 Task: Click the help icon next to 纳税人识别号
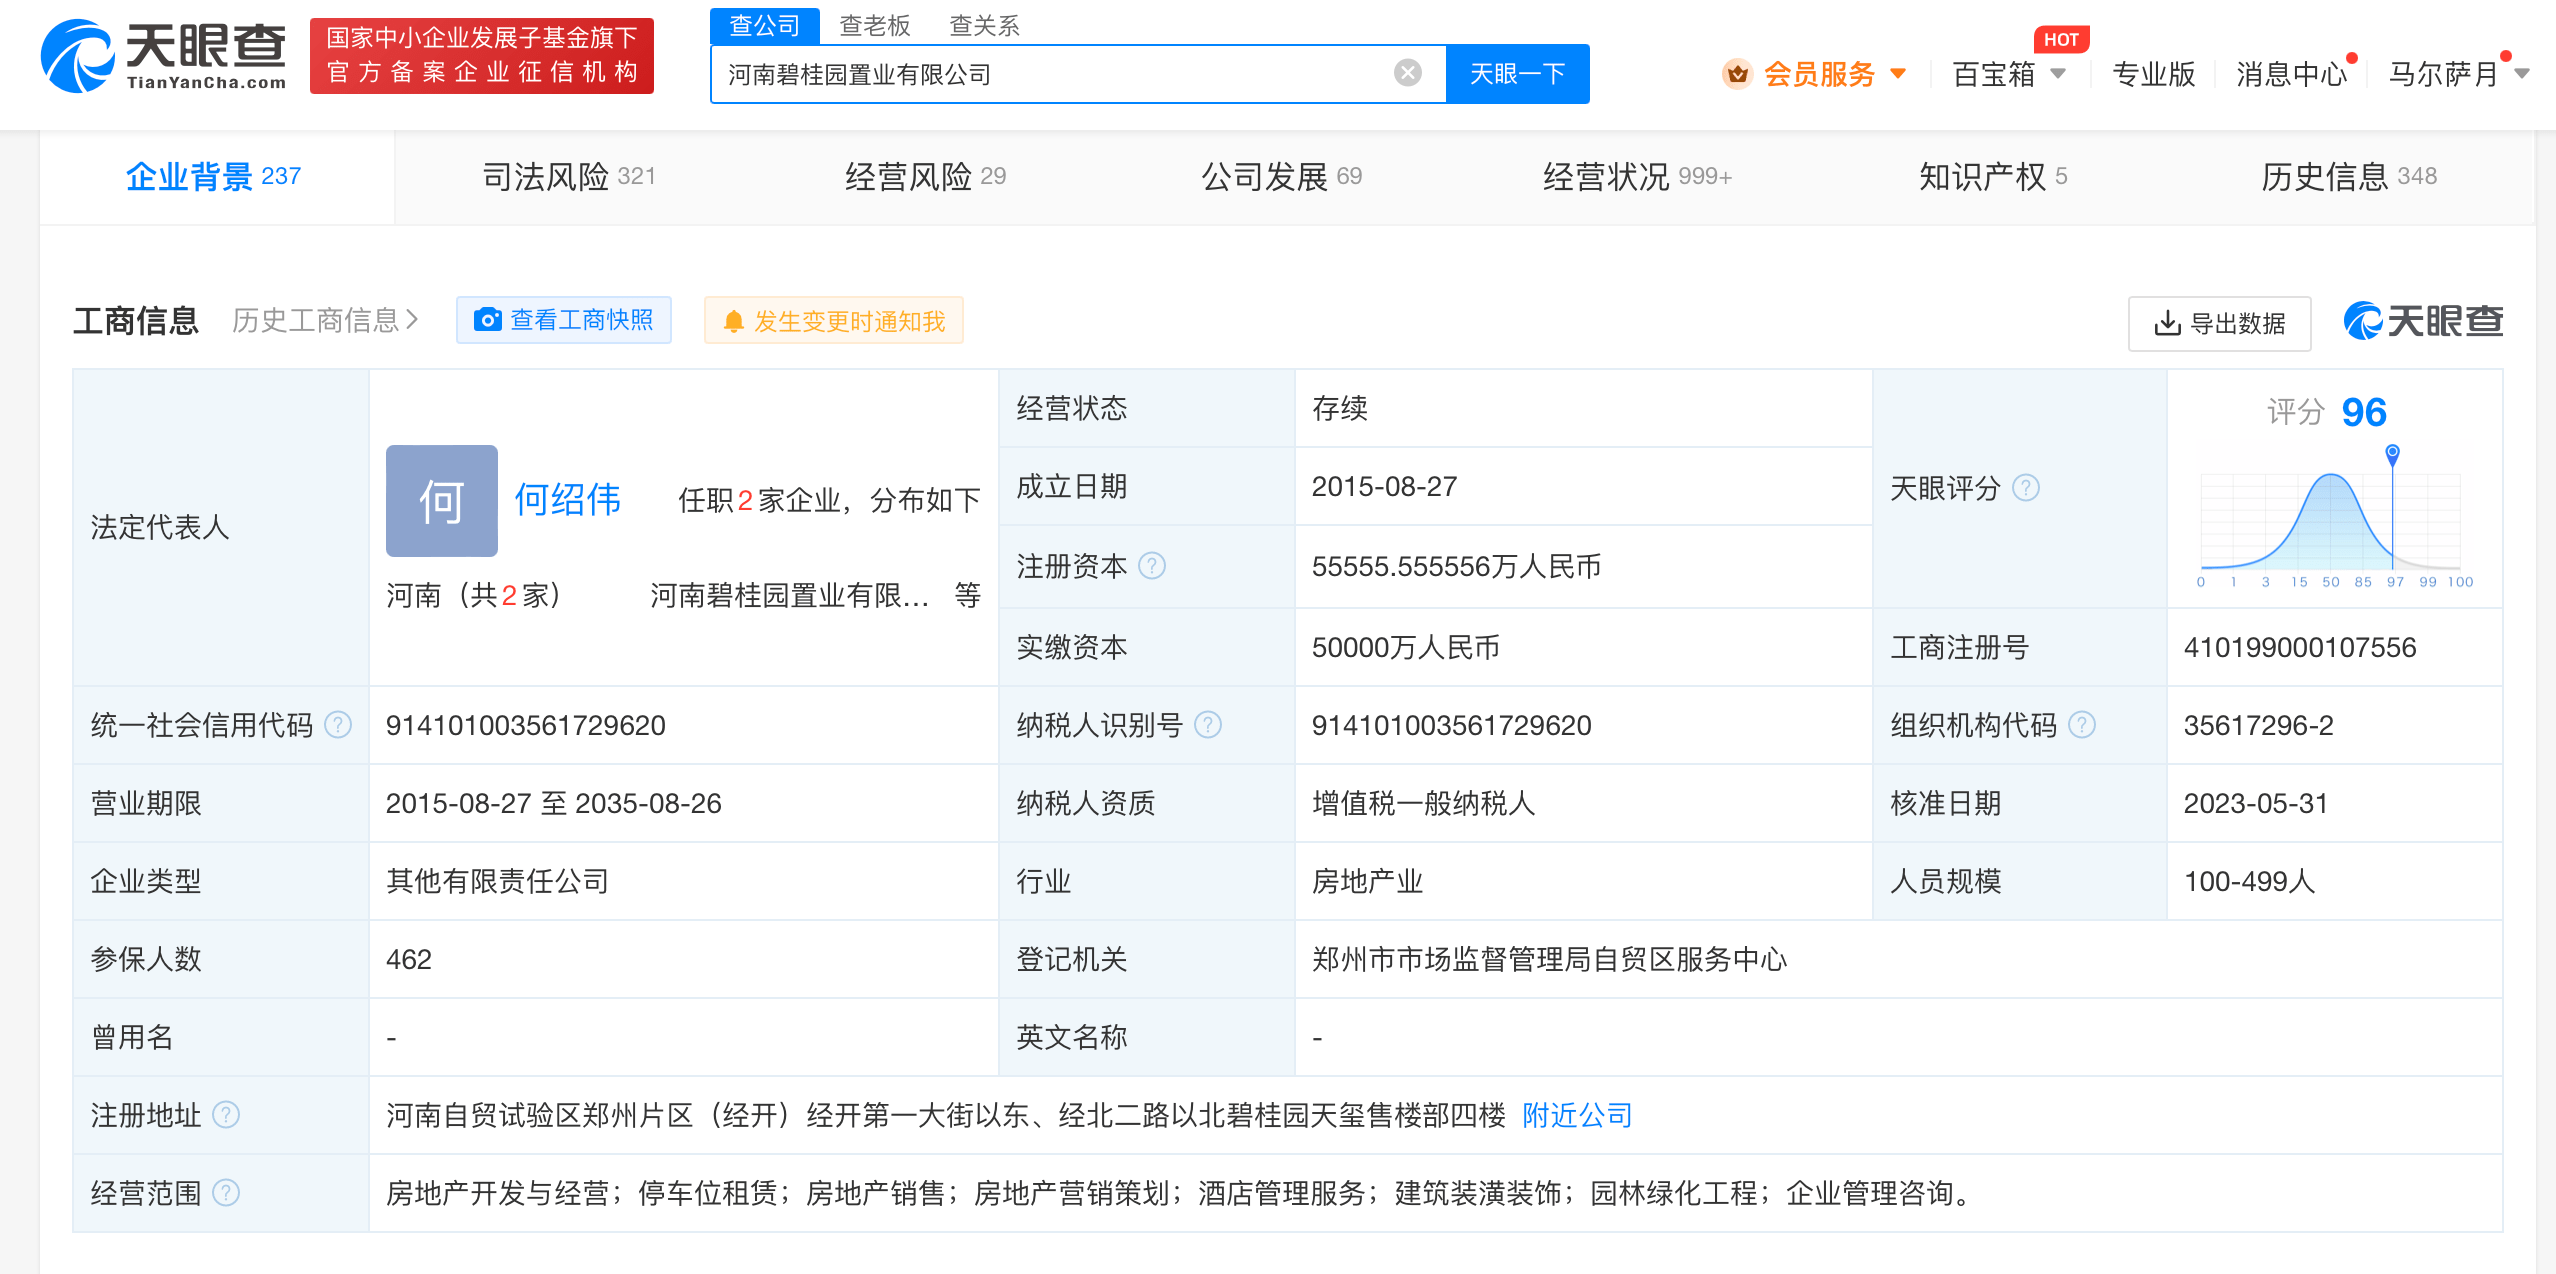[1208, 725]
